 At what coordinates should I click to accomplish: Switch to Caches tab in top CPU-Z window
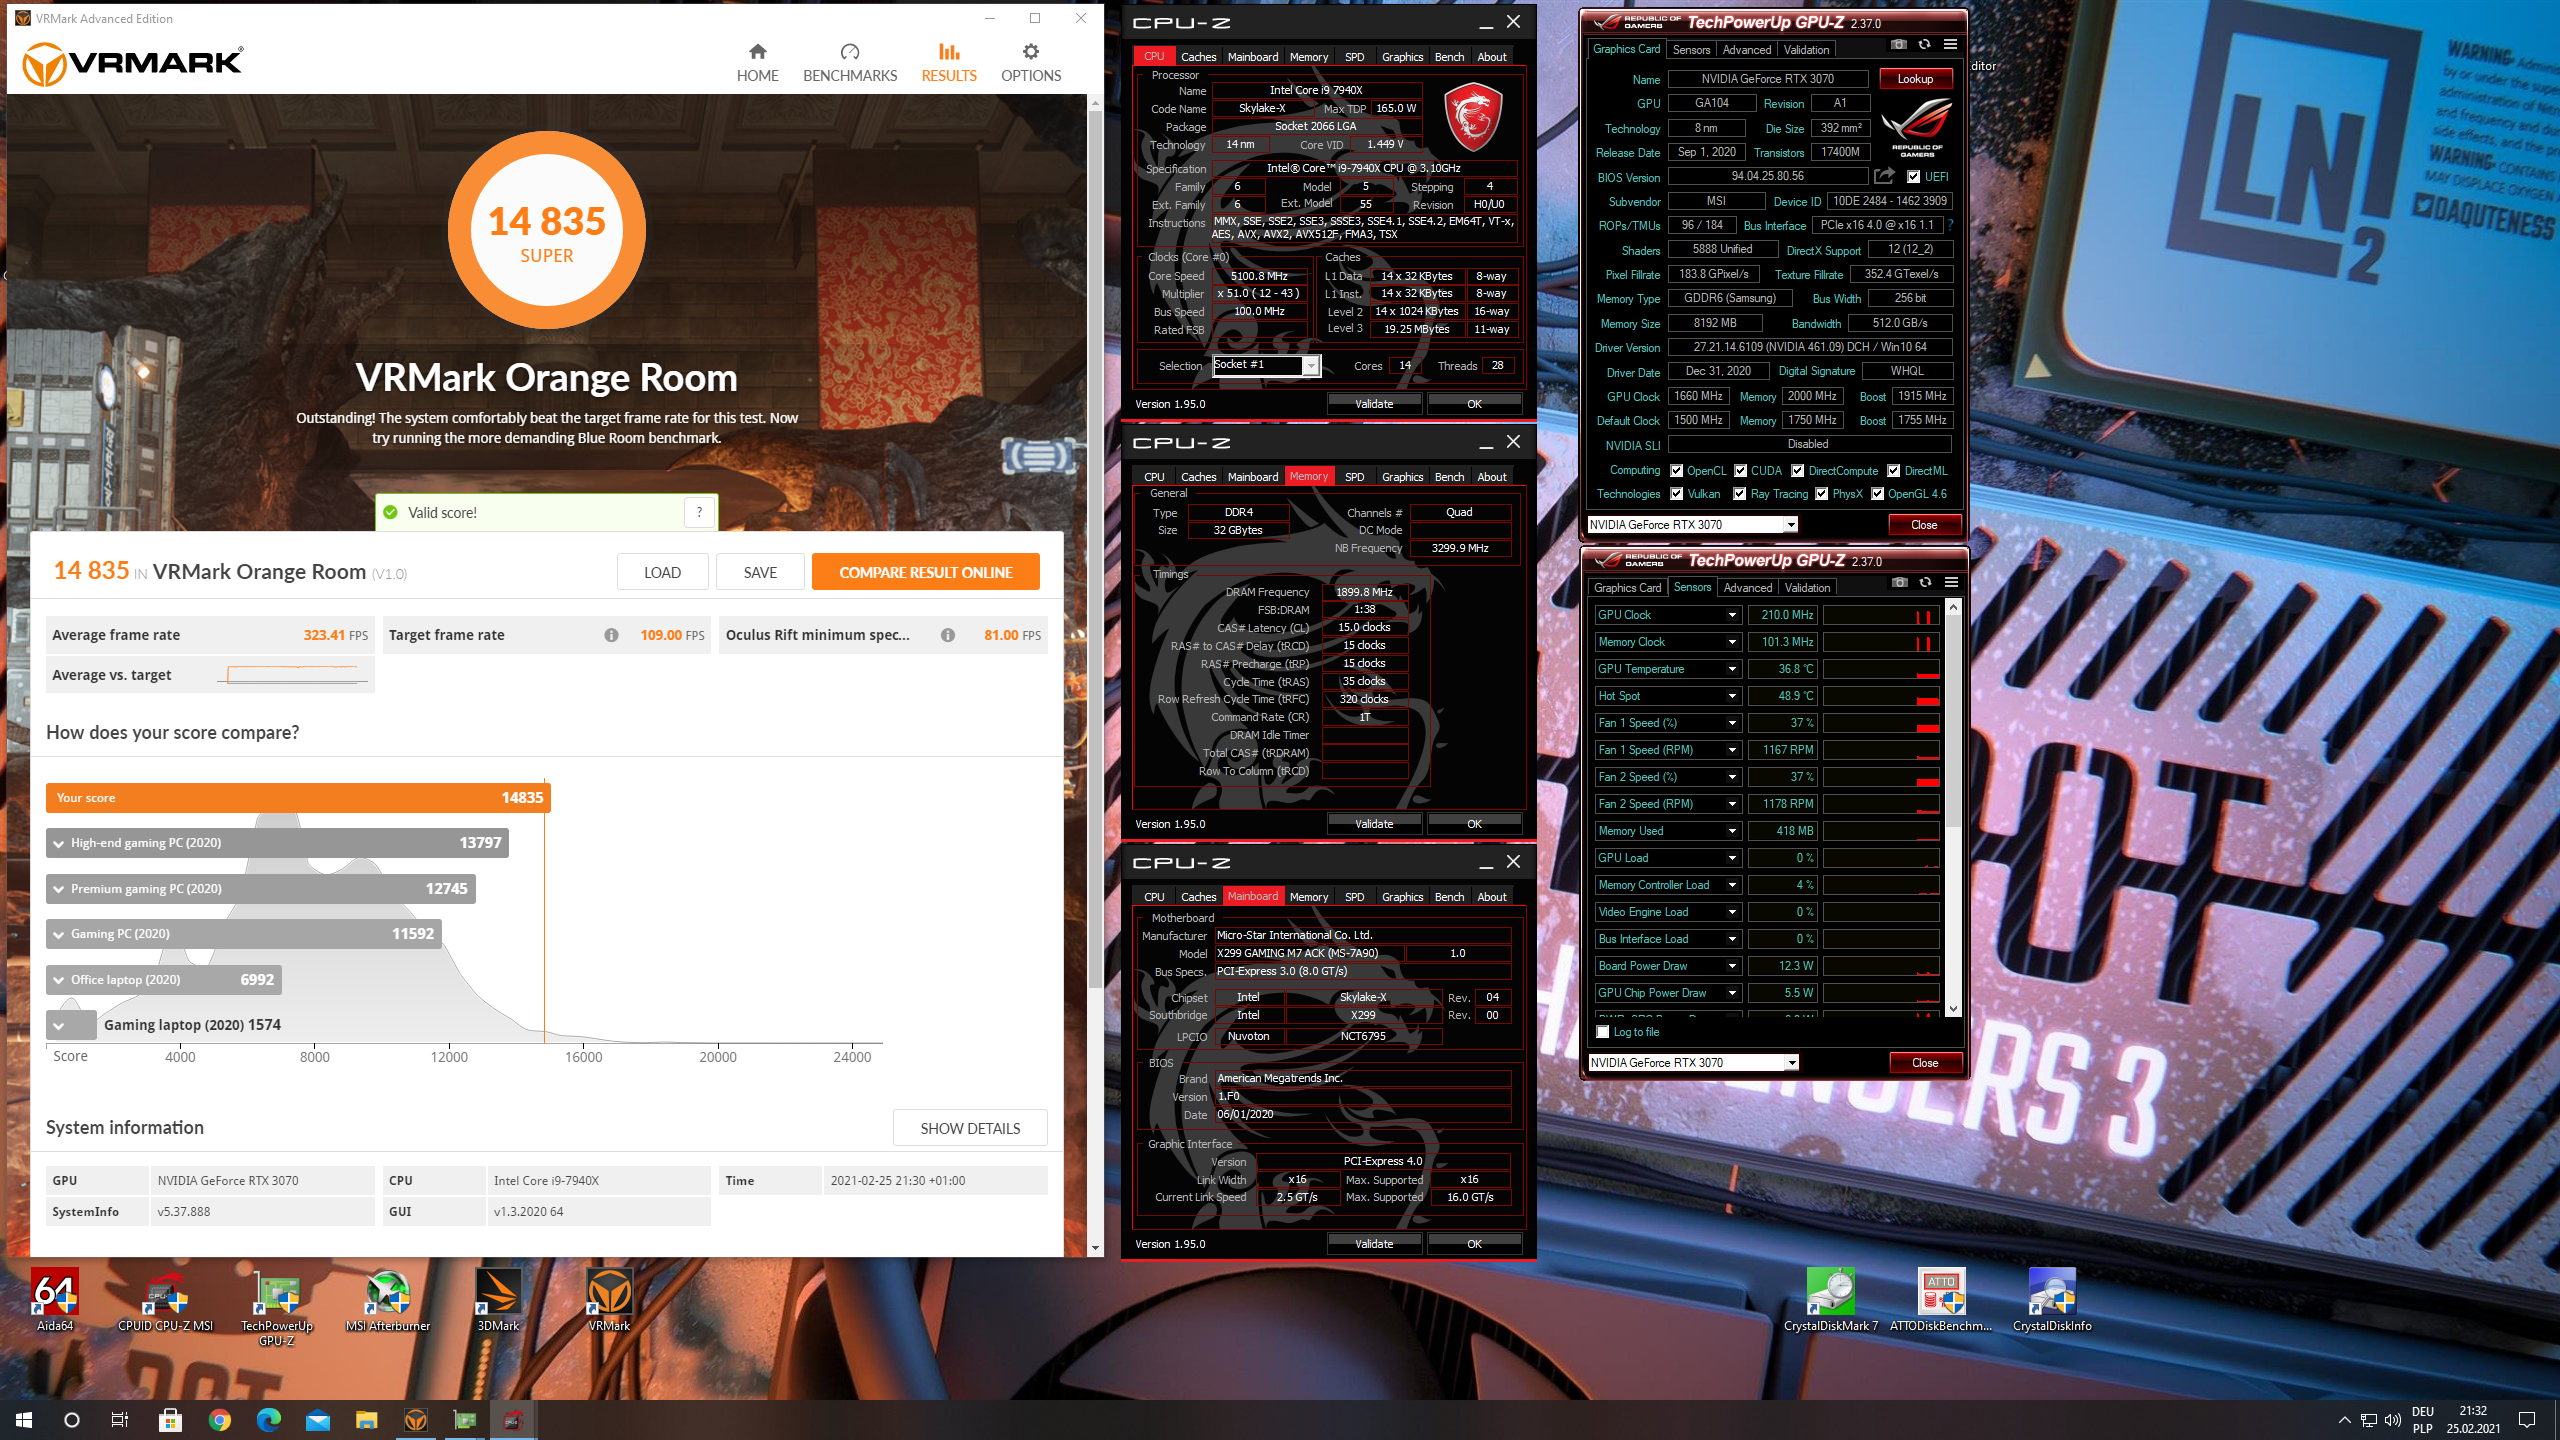tap(1198, 57)
